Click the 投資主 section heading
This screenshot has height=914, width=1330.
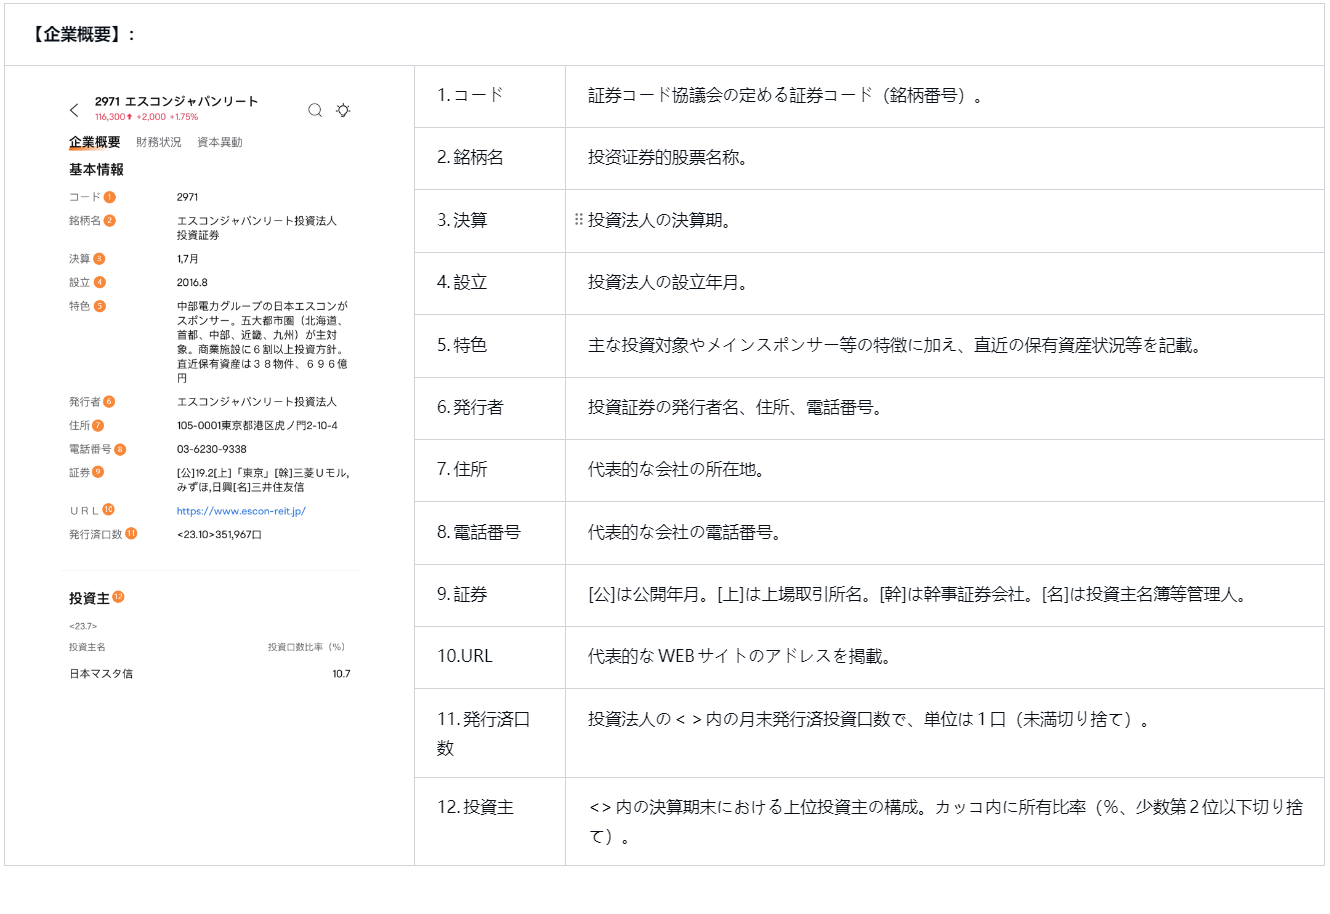pos(89,598)
